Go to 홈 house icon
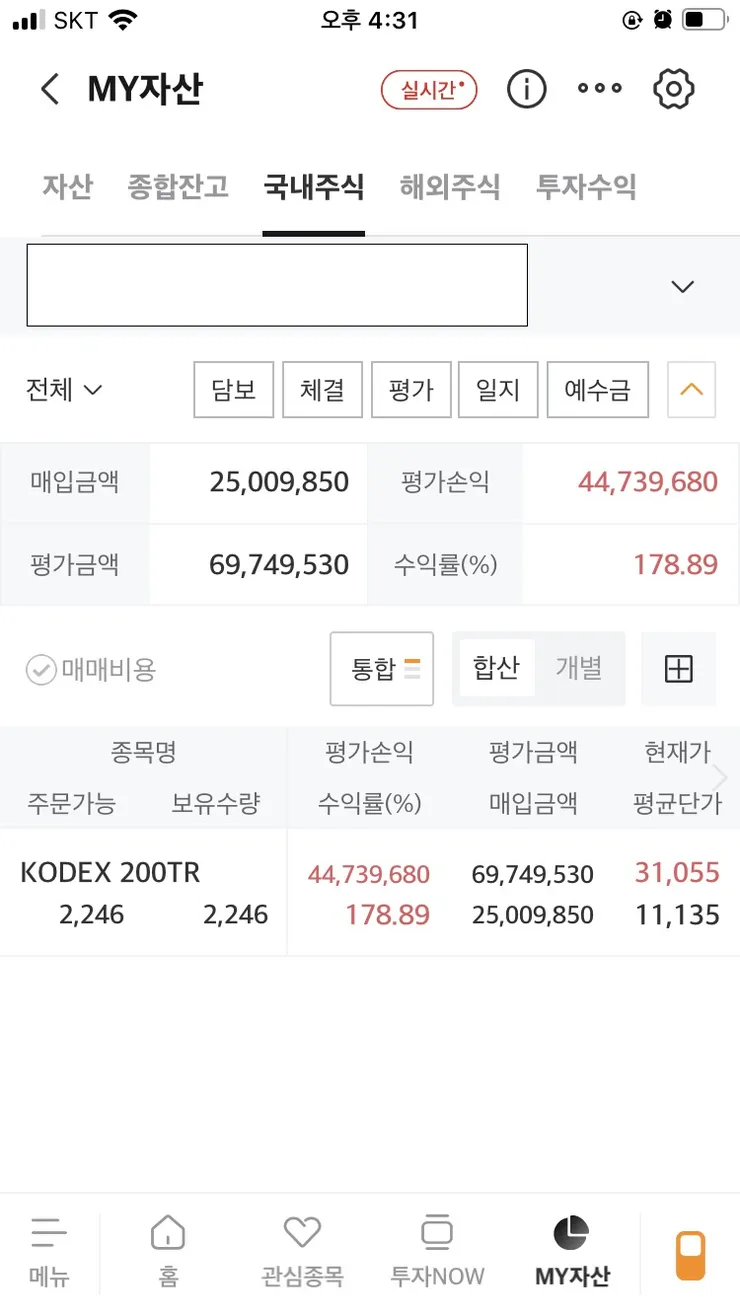Screen dimensions: 740x1316 pos(168,1252)
